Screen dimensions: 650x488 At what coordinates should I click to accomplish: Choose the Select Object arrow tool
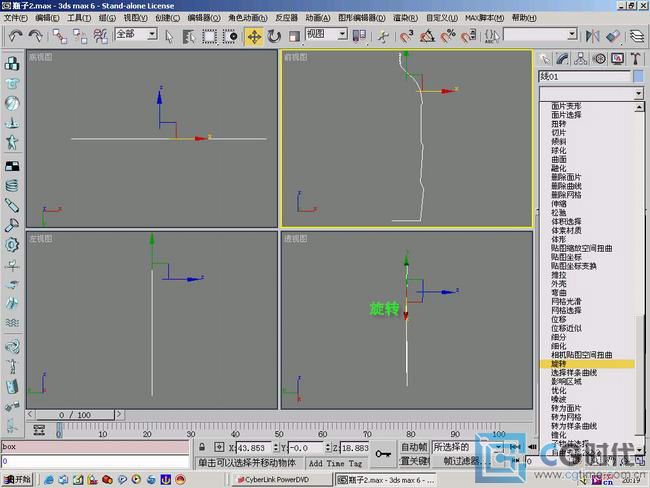coord(169,36)
